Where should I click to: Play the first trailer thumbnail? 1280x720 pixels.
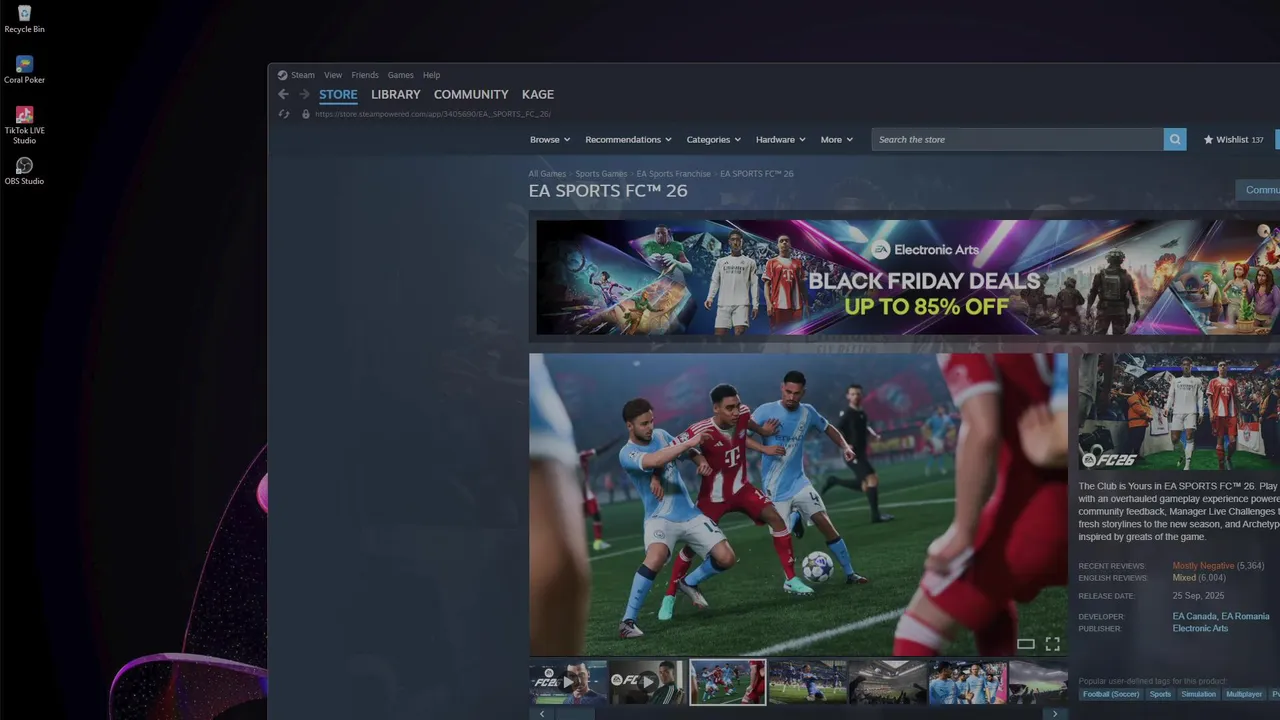point(568,682)
